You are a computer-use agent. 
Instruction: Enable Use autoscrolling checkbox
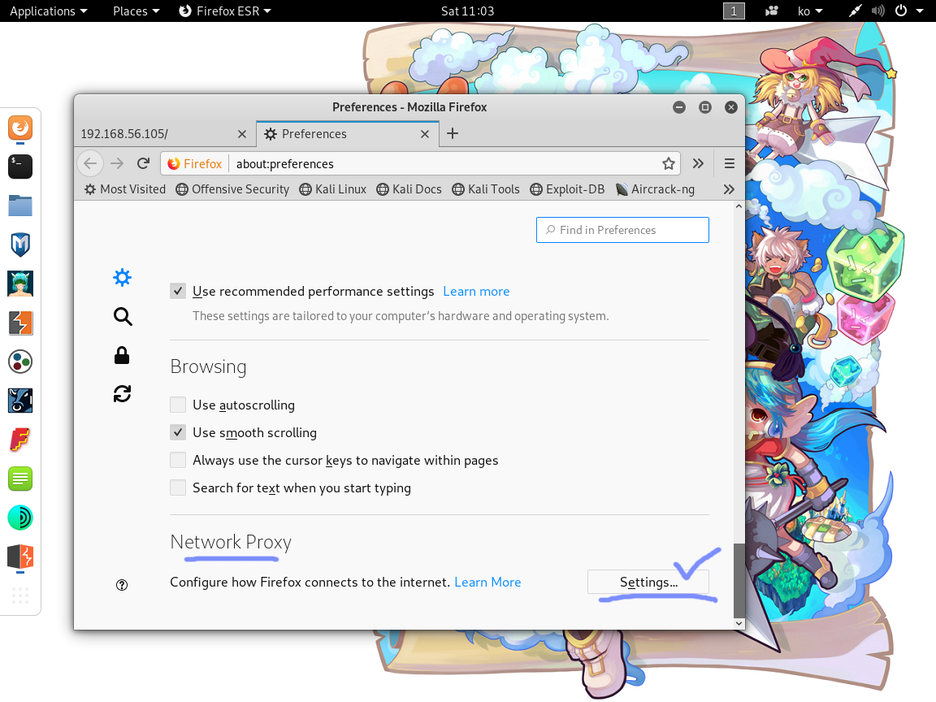178,405
